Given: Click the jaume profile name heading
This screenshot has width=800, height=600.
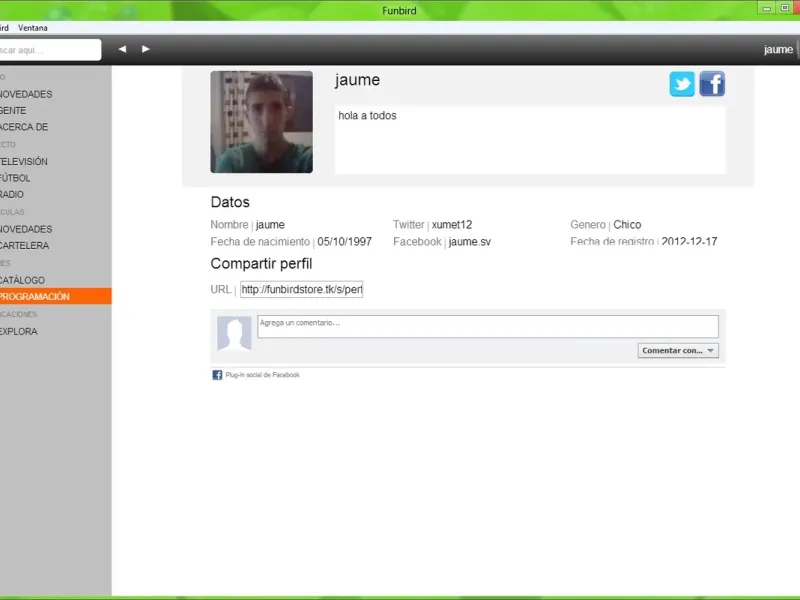Looking at the screenshot, I should [x=357, y=80].
